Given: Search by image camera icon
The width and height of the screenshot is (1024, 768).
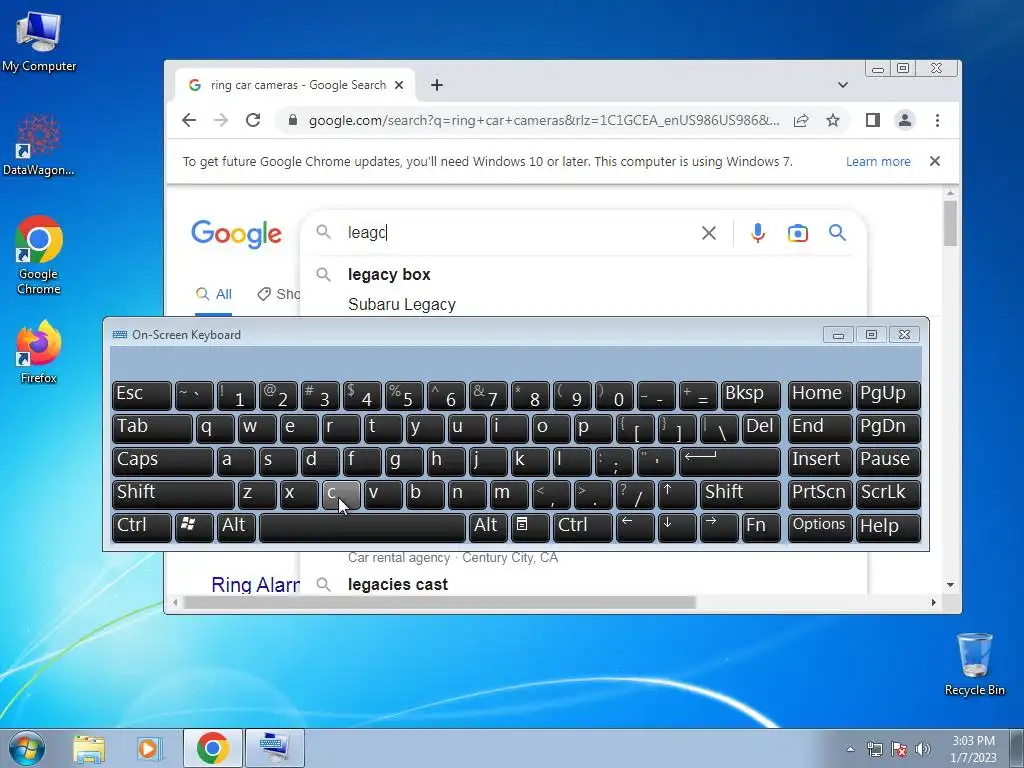Looking at the screenshot, I should (x=797, y=232).
